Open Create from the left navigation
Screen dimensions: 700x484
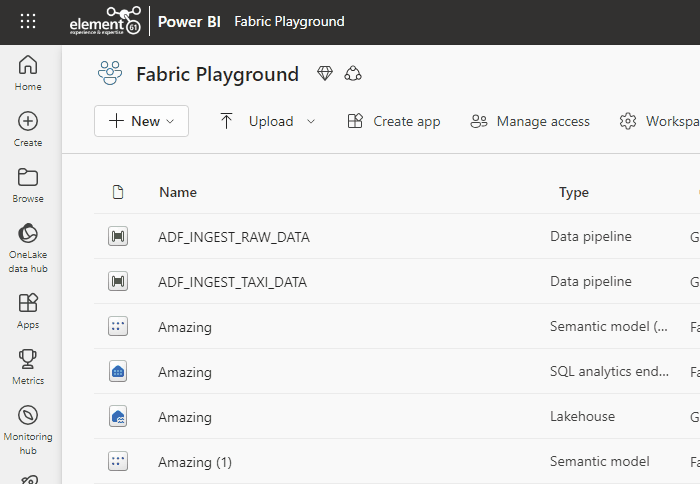coord(28,129)
